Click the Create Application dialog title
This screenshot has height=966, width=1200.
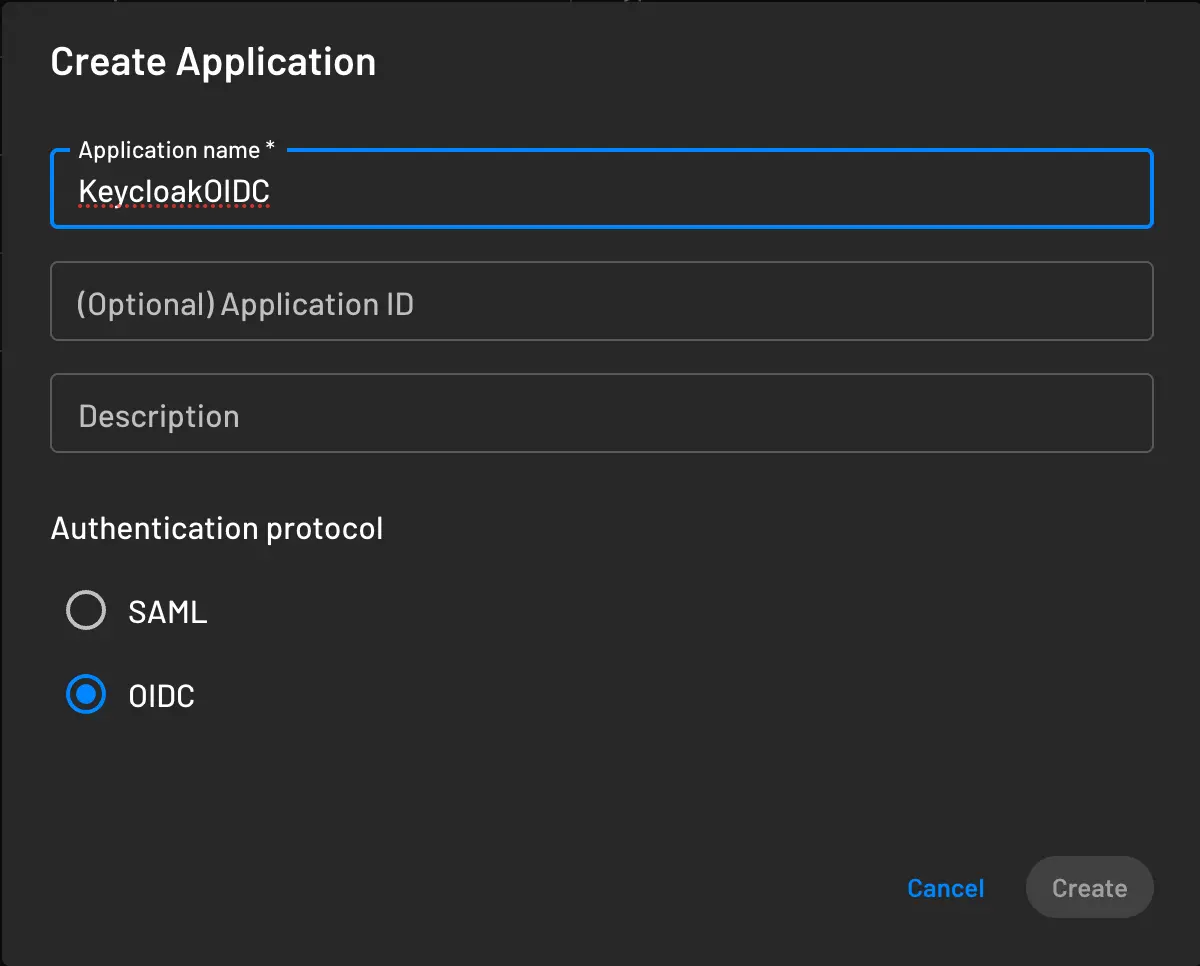[x=213, y=61]
